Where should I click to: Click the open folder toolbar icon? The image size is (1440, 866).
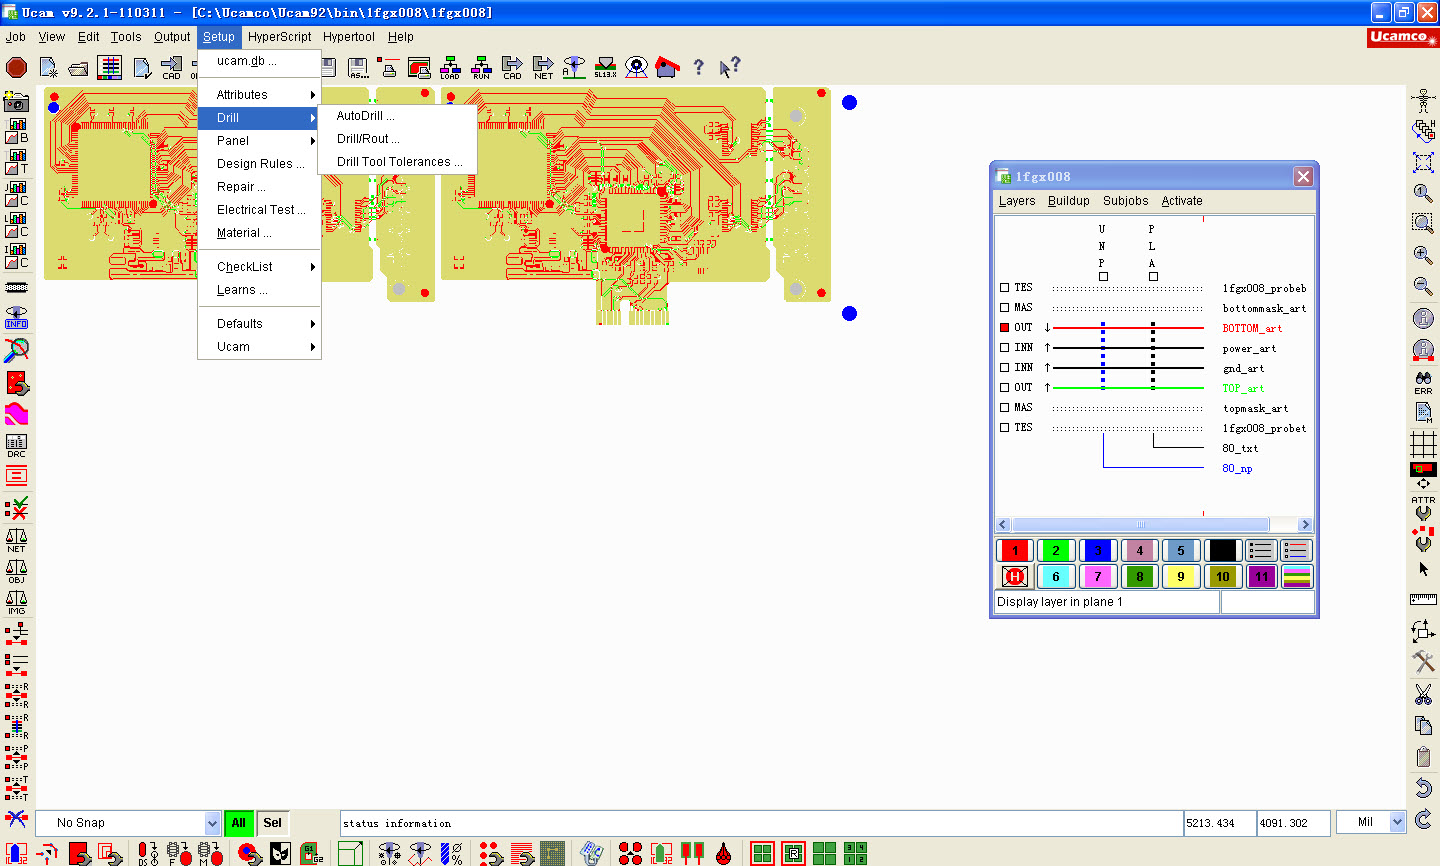pos(78,68)
